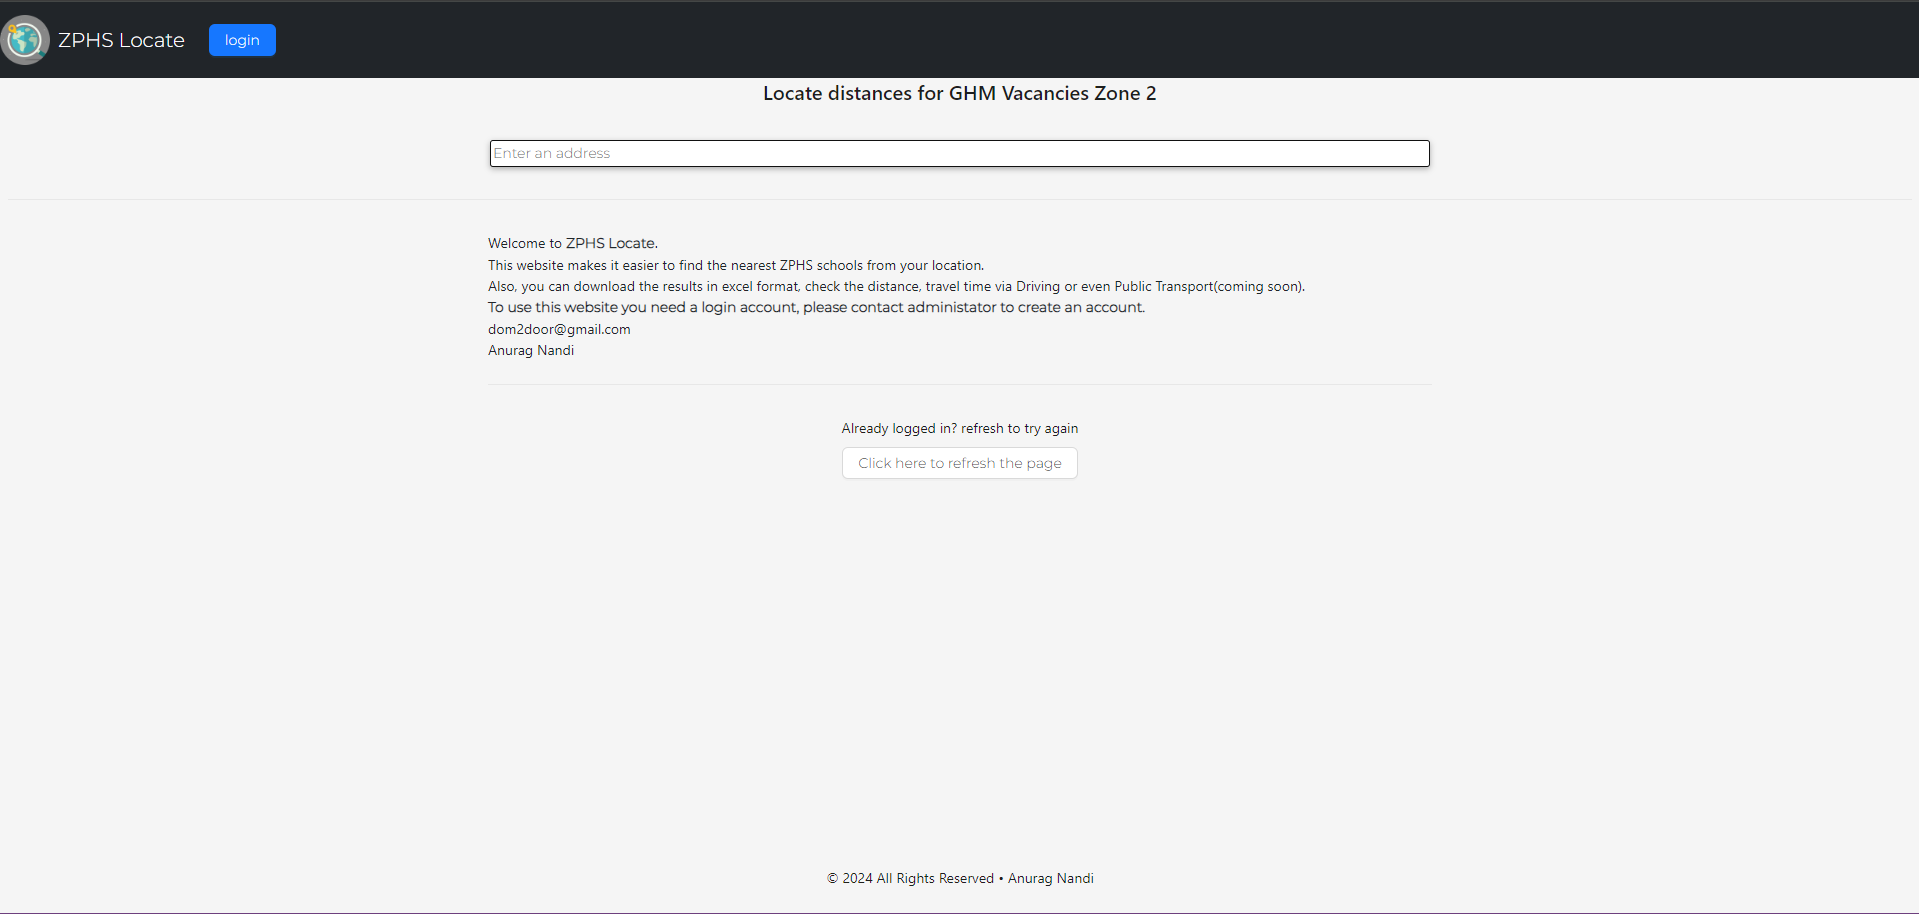Focus the Enter an address field

(x=959, y=153)
